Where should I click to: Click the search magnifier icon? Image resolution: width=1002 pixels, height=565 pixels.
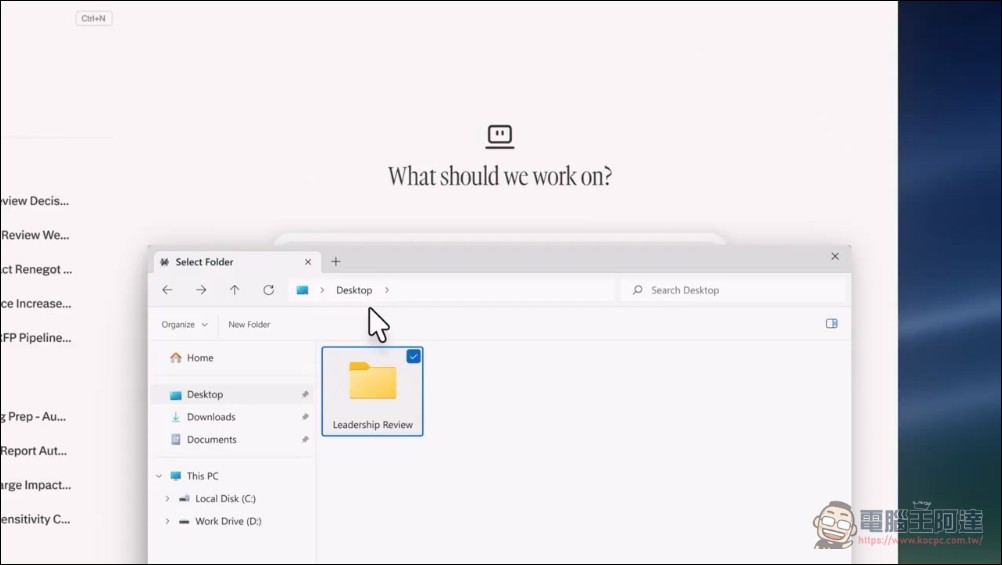point(637,290)
